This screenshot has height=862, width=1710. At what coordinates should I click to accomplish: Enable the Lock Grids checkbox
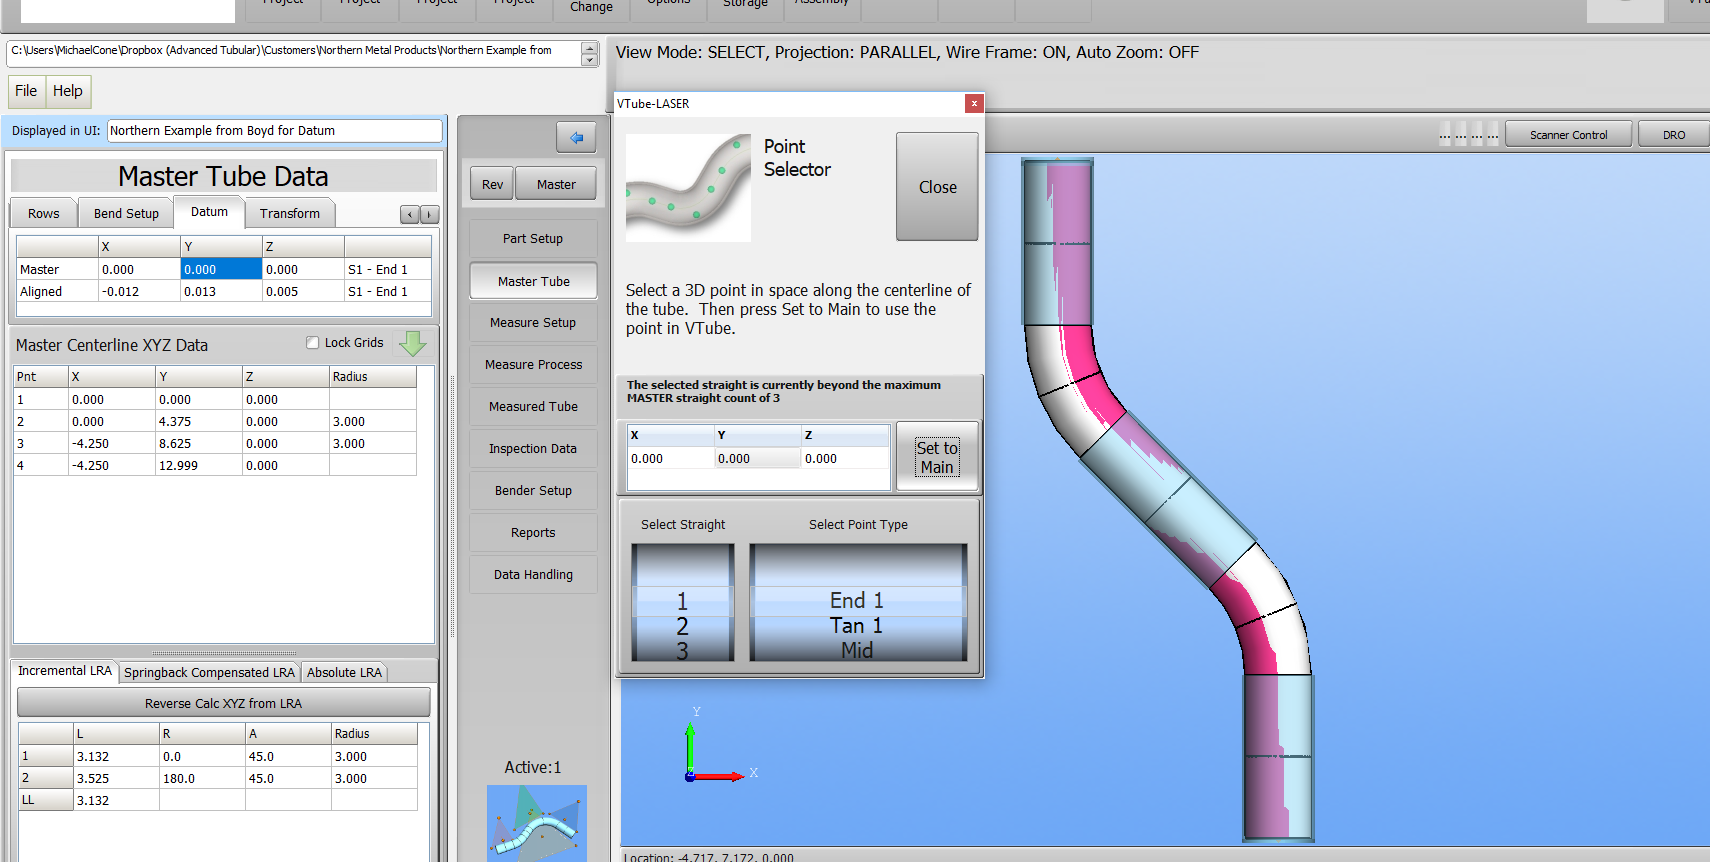pyautogui.click(x=313, y=343)
